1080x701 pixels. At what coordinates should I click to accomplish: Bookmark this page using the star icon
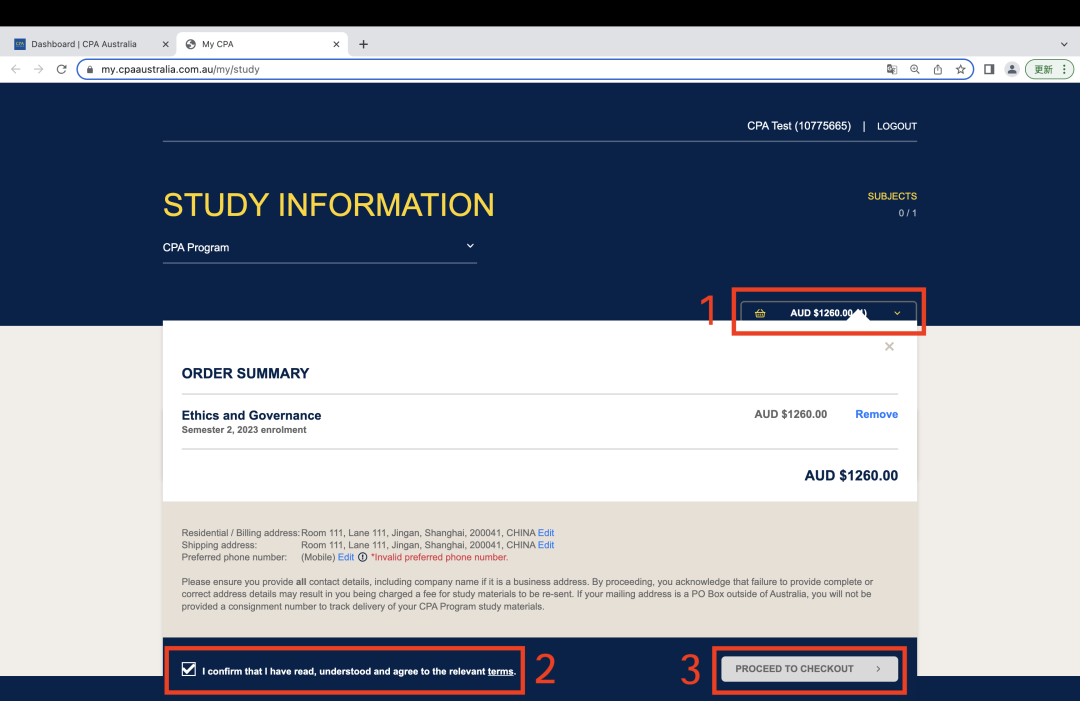tap(960, 69)
